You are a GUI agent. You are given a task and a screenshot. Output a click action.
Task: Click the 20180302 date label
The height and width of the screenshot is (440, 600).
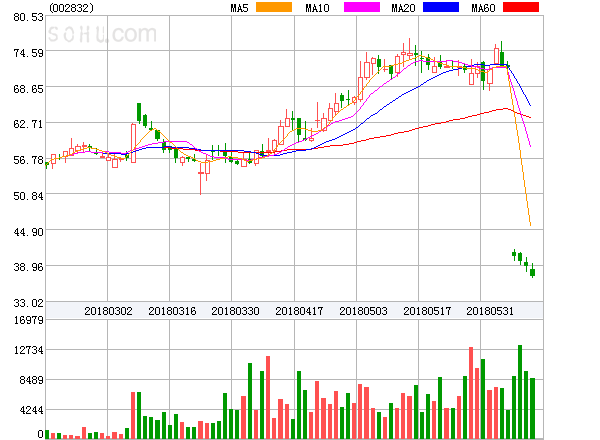(x=108, y=311)
